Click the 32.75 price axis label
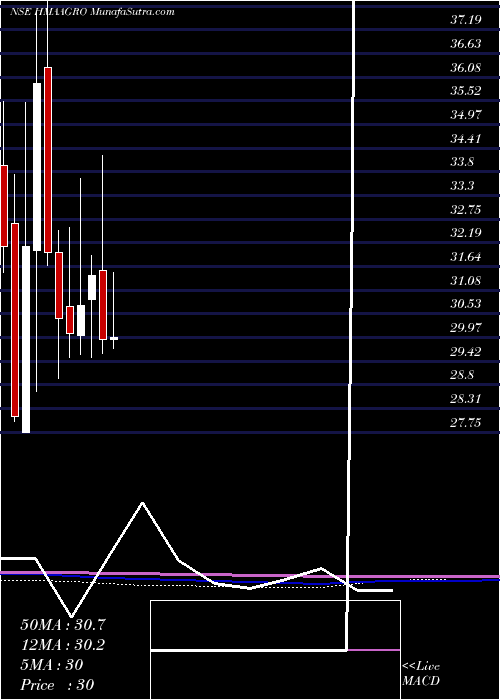This screenshot has height=700, width=500. 466,209
